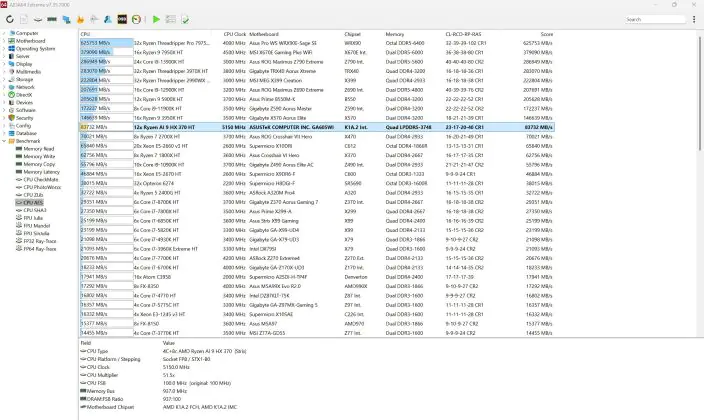Expand the Computer tree node

tap(4, 33)
